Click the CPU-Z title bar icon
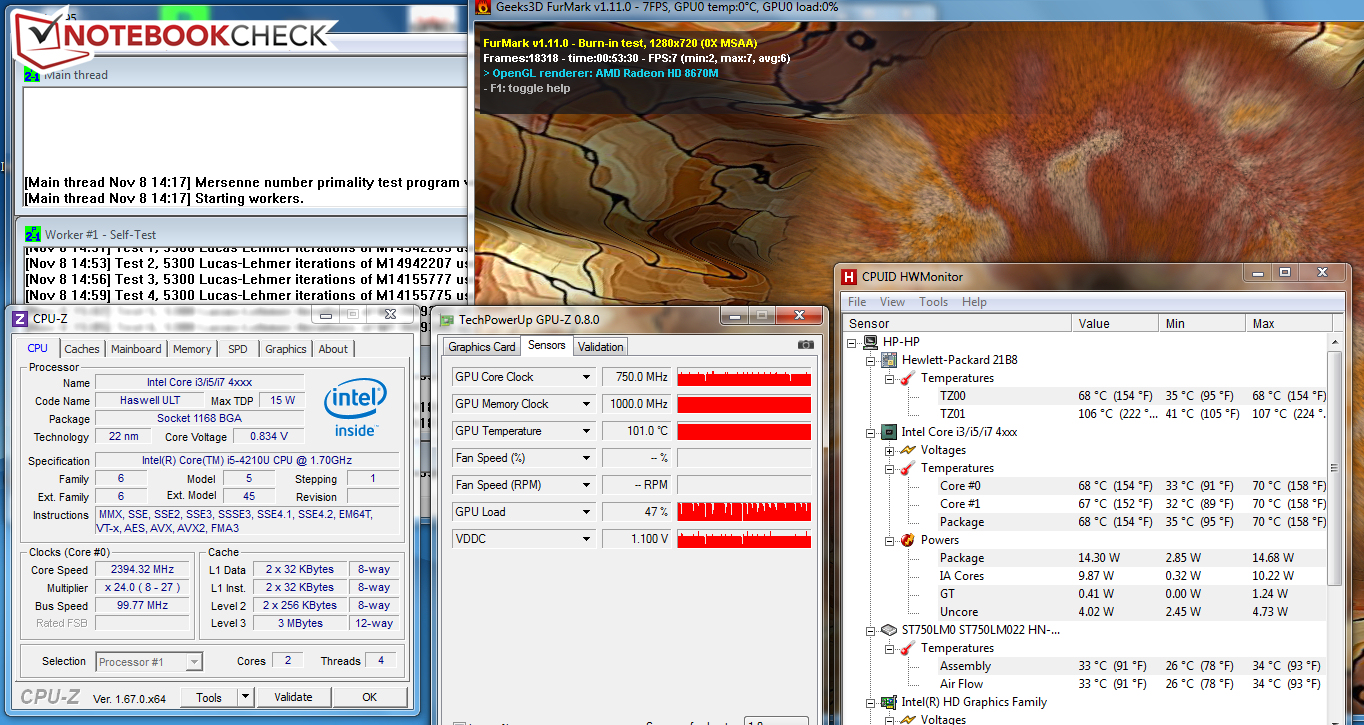 19,319
